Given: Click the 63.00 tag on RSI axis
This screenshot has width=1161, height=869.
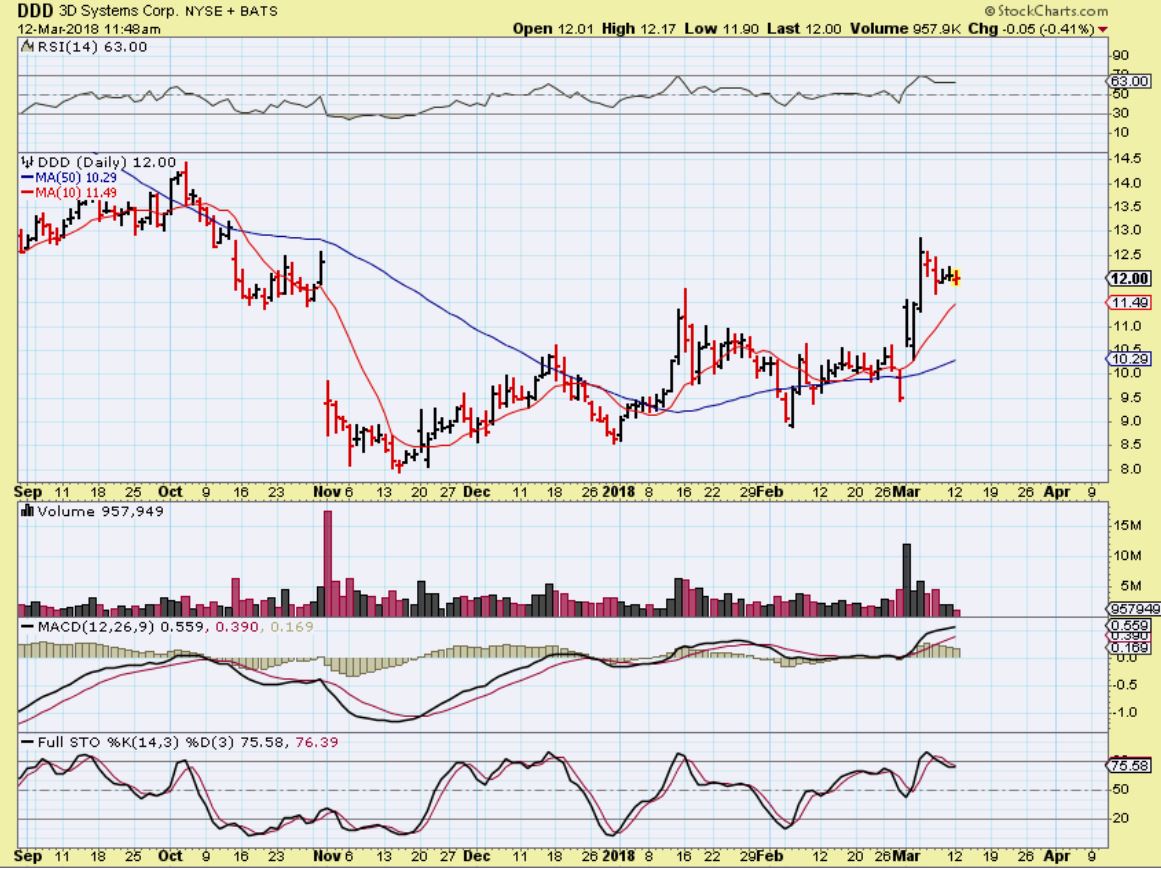Looking at the screenshot, I should pos(1130,81).
